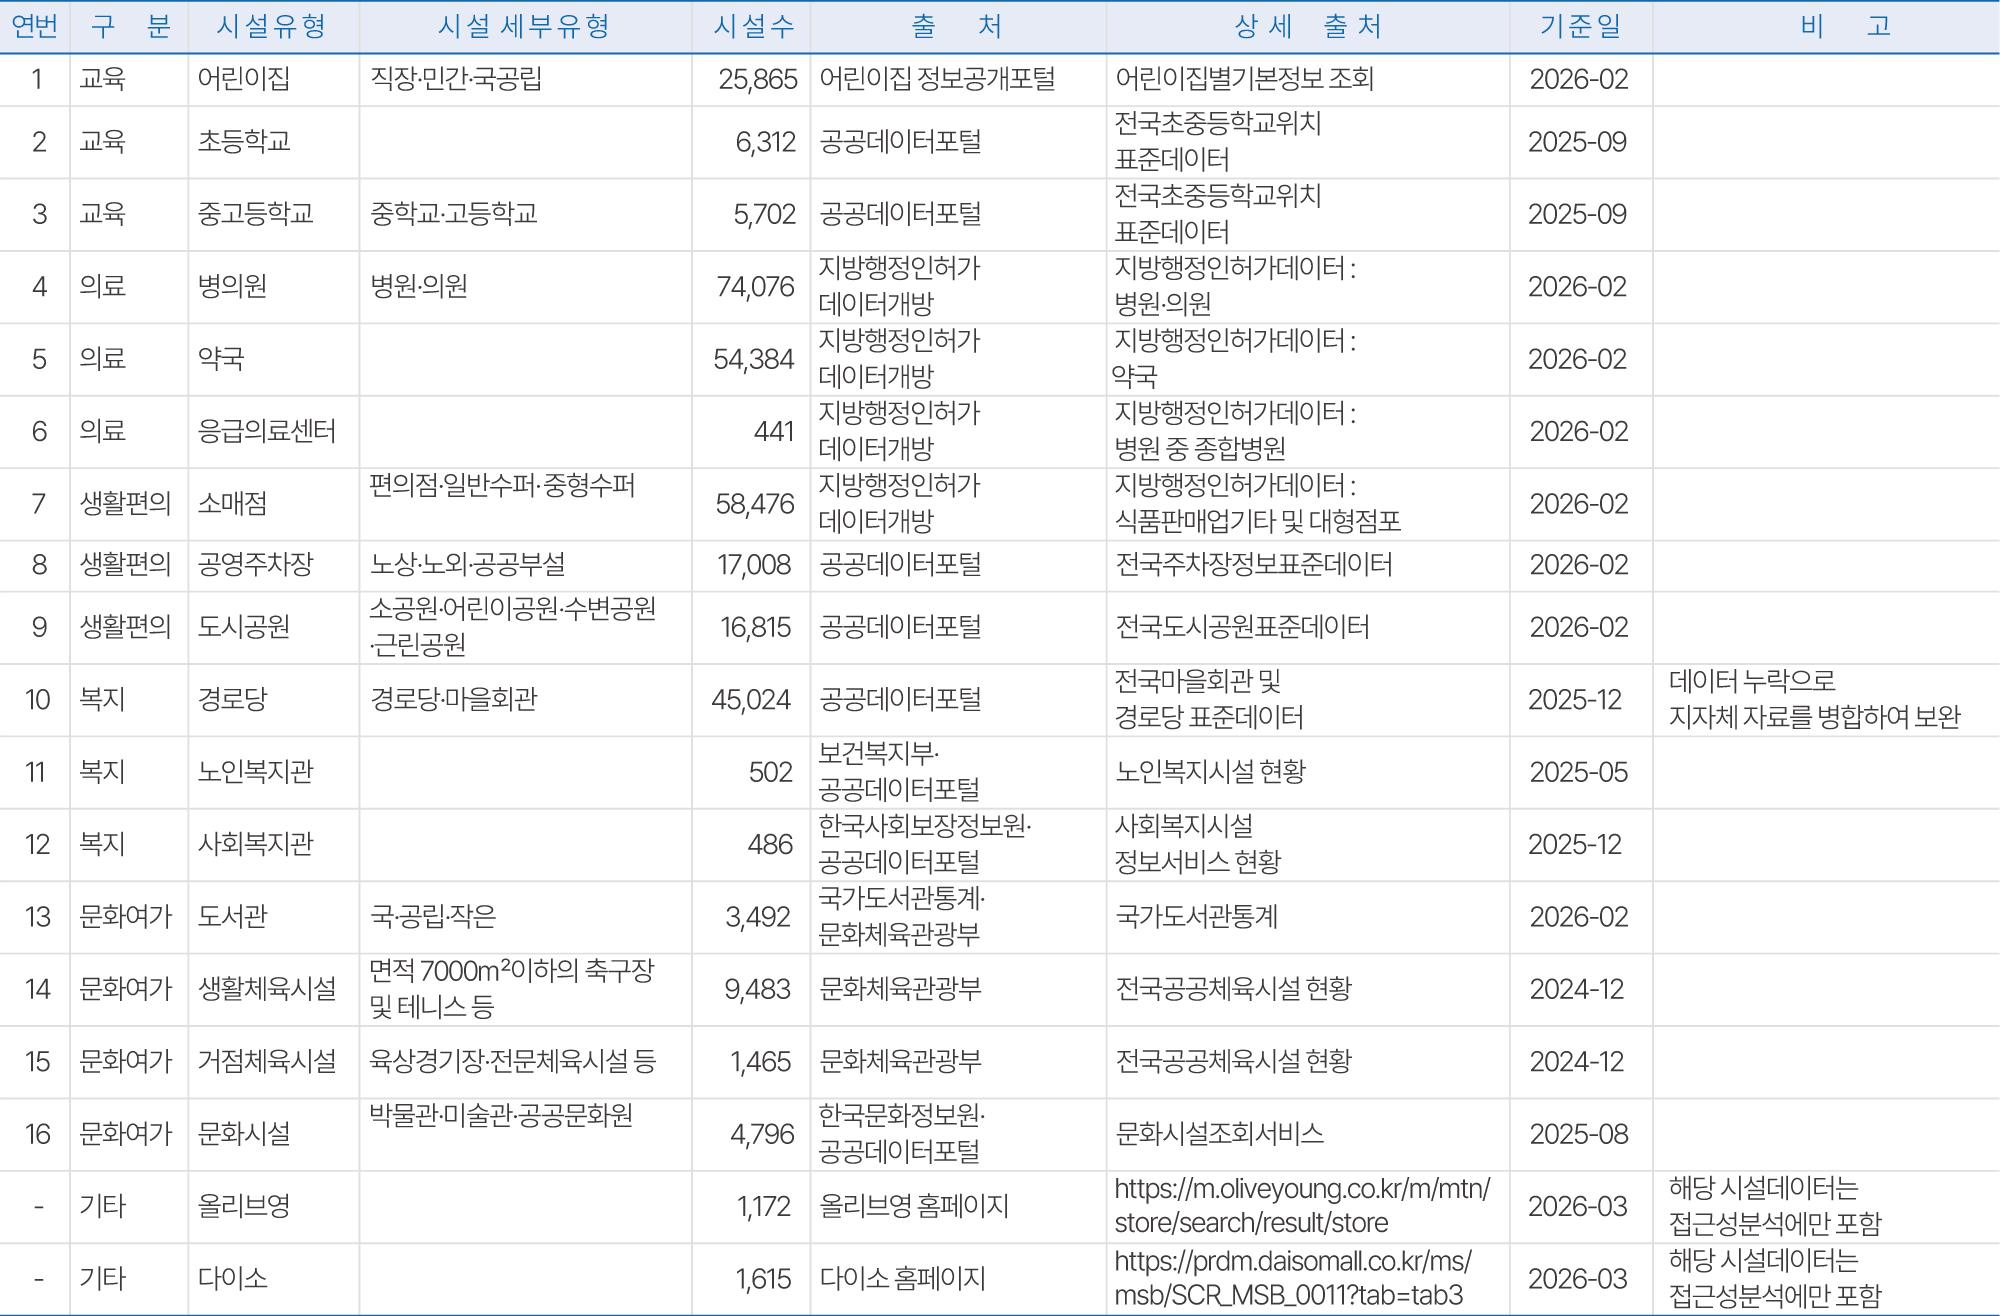Click the 상세 출처 column header
The image size is (2000, 1316).
point(1307,26)
